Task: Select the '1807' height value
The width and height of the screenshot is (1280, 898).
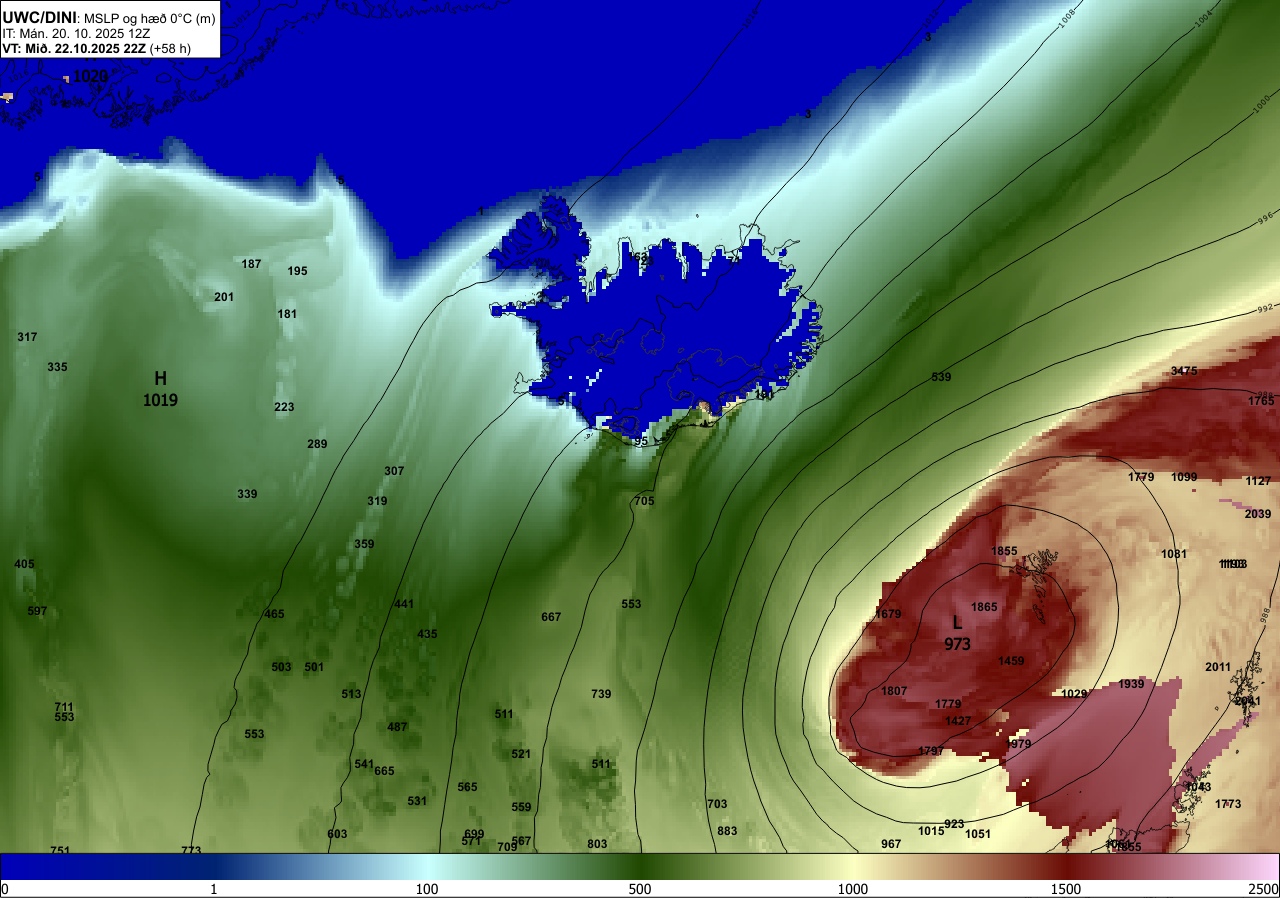Action: tap(894, 691)
